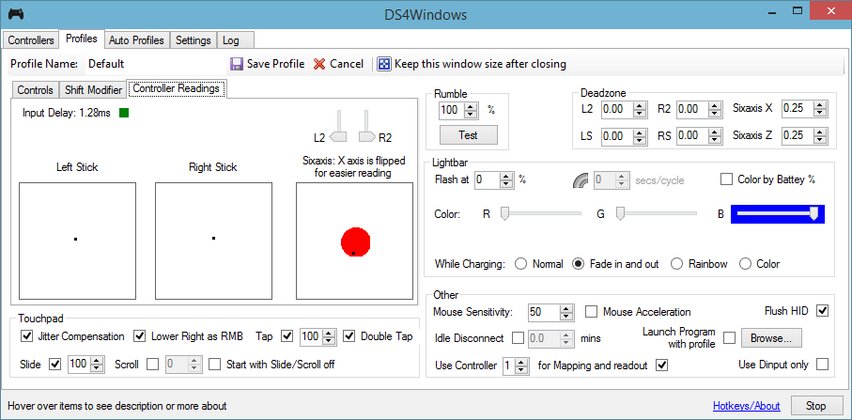Click the R2 deadzone spinner arrows
The height and width of the screenshot is (420, 852).
coord(715,109)
